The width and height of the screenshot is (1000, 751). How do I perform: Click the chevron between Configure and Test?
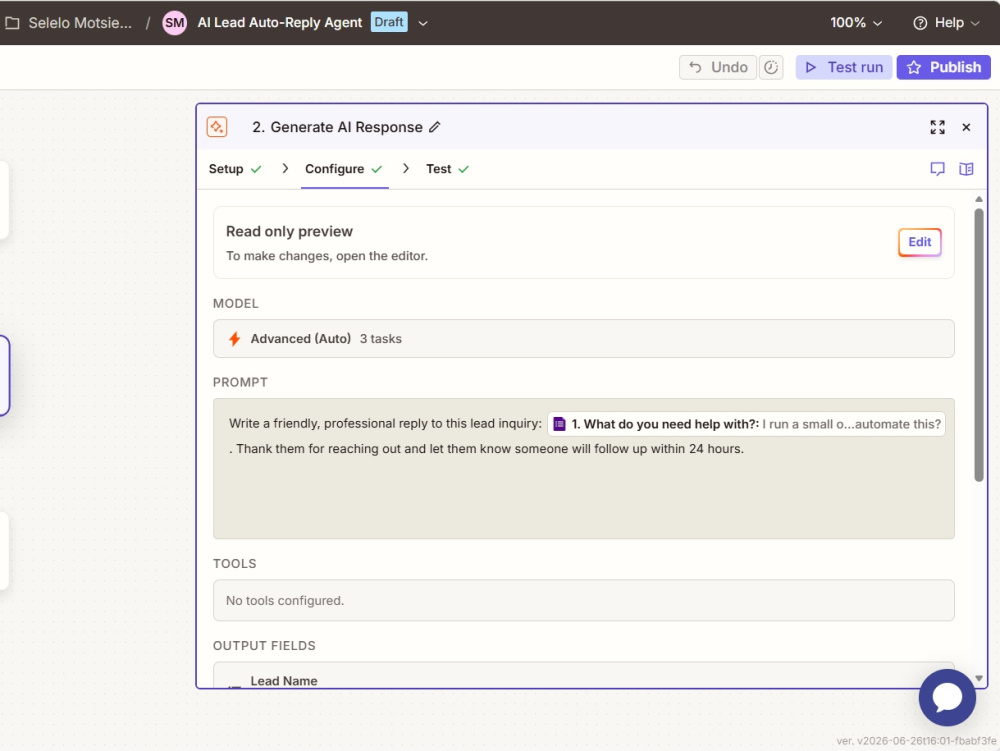pyautogui.click(x=406, y=168)
